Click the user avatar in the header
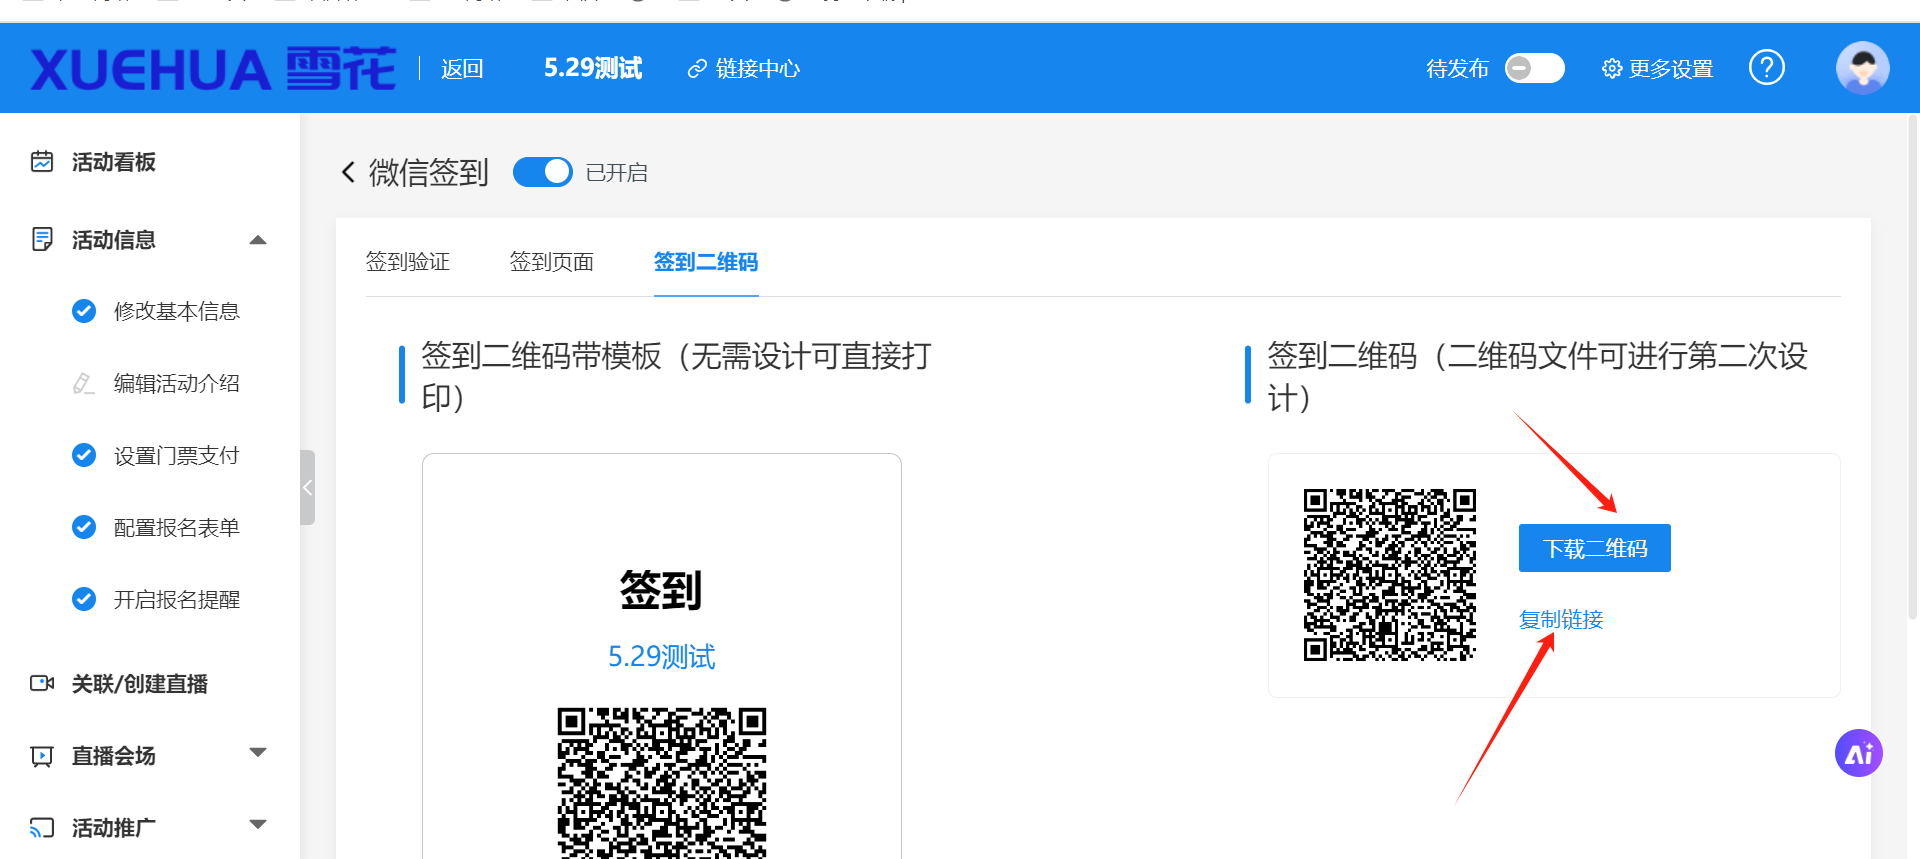The width and height of the screenshot is (1920, 859). point(1862,68)
